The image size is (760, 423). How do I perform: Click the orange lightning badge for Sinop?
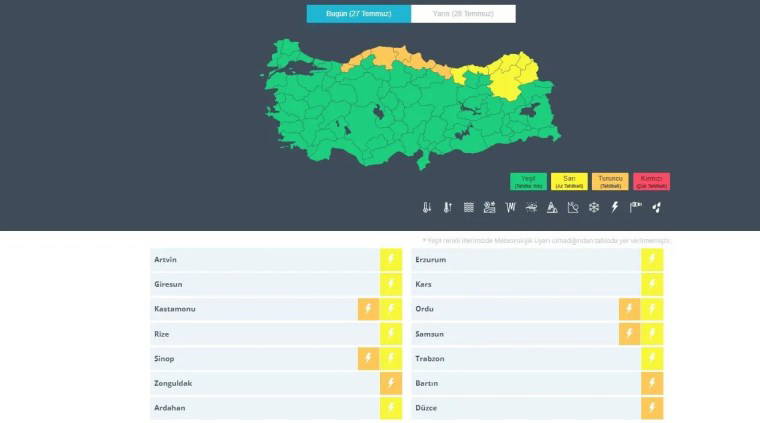(368, 358)
